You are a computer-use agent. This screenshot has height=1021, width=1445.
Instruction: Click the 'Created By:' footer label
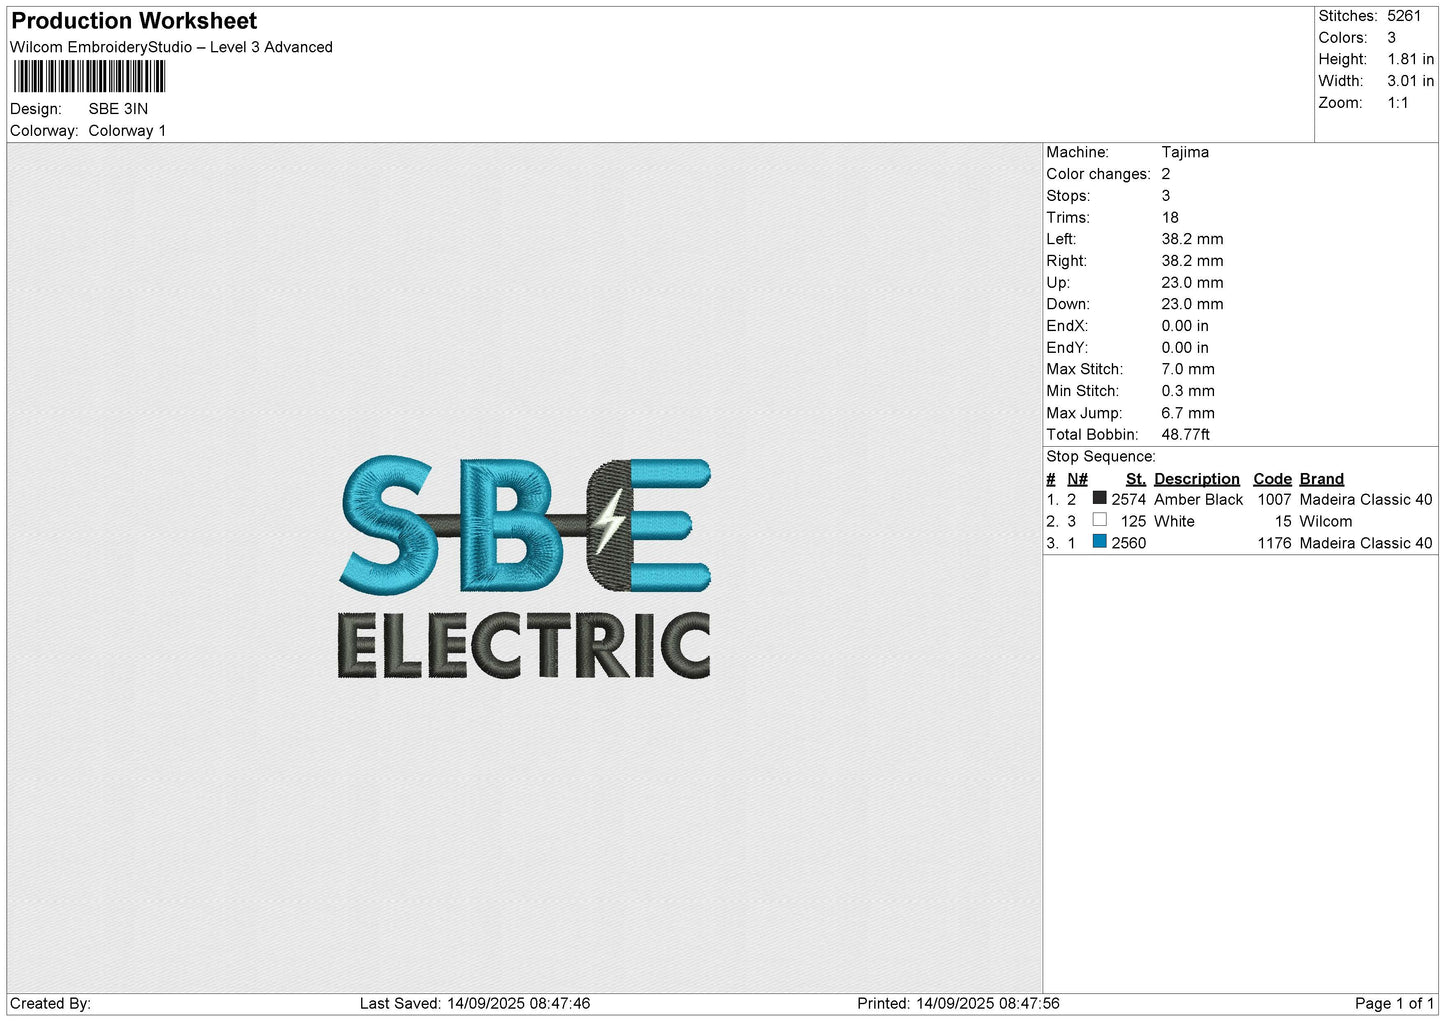(x=50, y=1004)
